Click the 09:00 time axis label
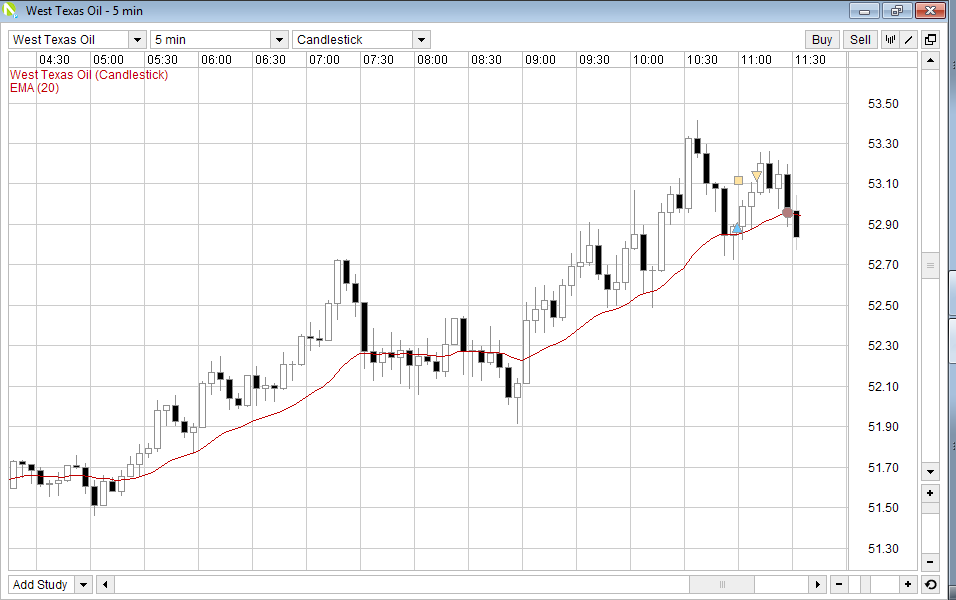Image resolution: width=956 pixels, height=600 pixels. [540, 60]
